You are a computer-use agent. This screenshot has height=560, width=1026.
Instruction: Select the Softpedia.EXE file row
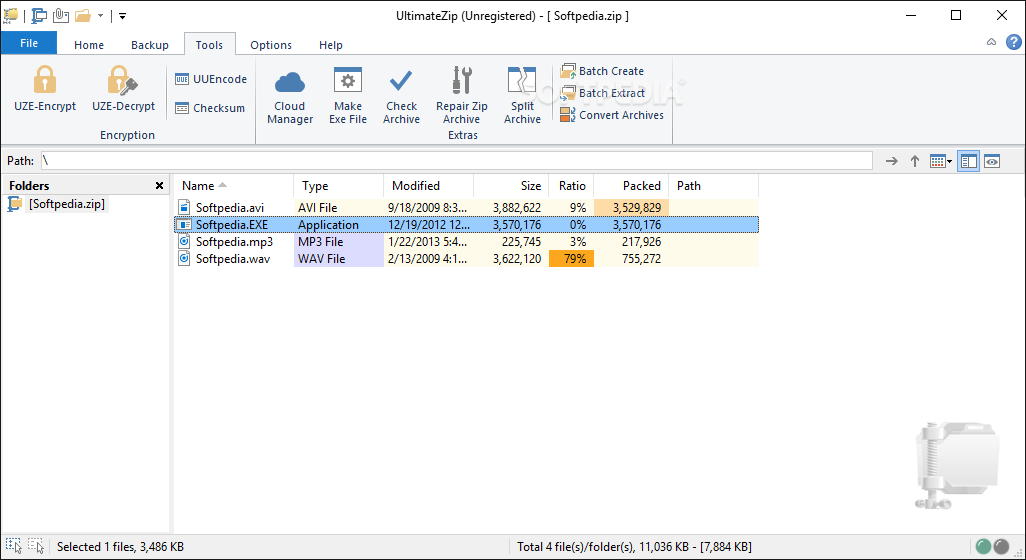tap(467, 224)
